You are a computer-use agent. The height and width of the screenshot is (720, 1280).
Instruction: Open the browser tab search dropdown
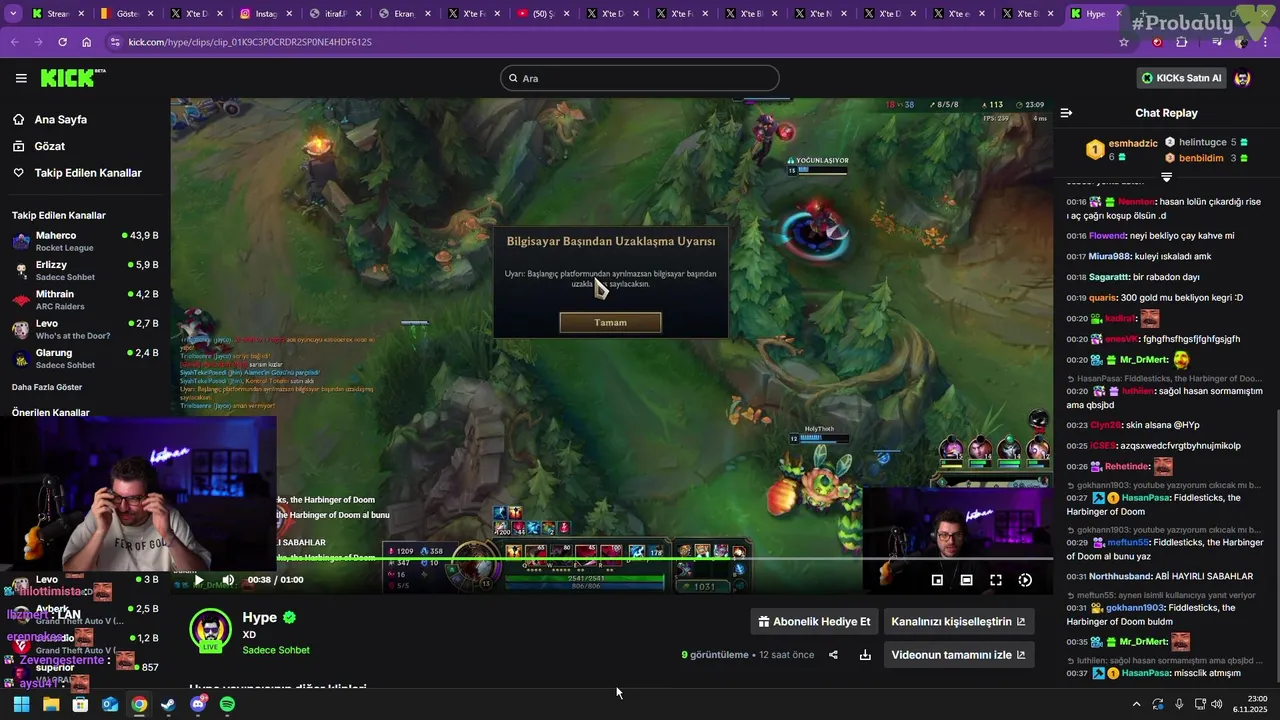(x=13, y=14)
